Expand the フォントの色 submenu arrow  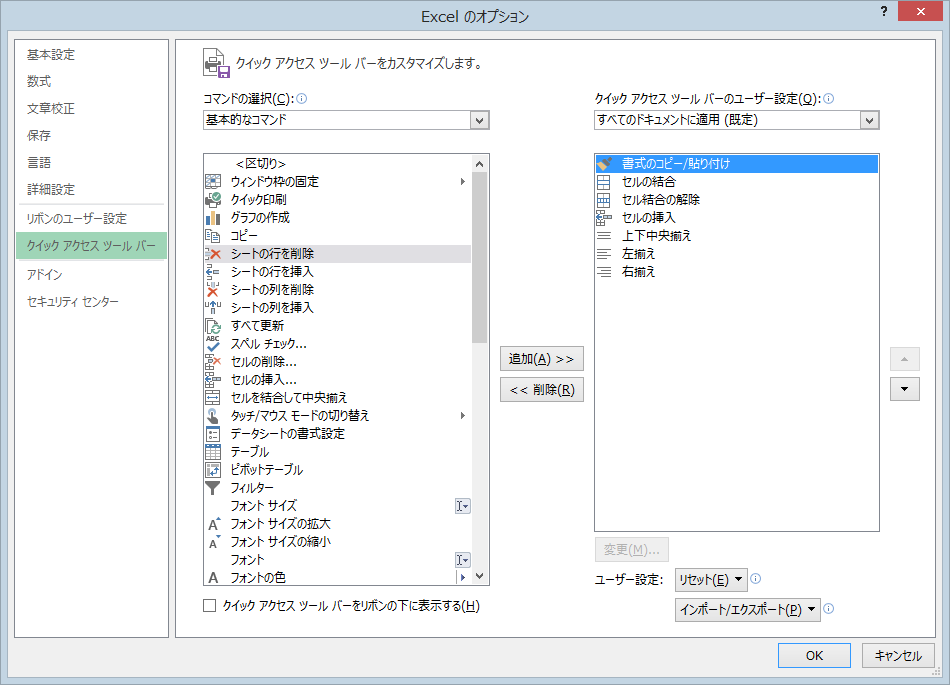tap(463, 577)
